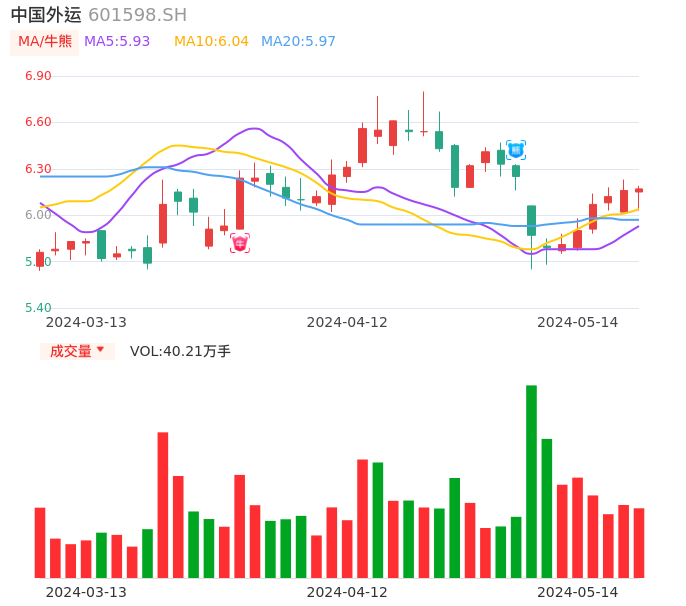Click the MA10:6.04 legend label
Screen dimensions: 686x606
pyautogui.click(x=211, y=42)
